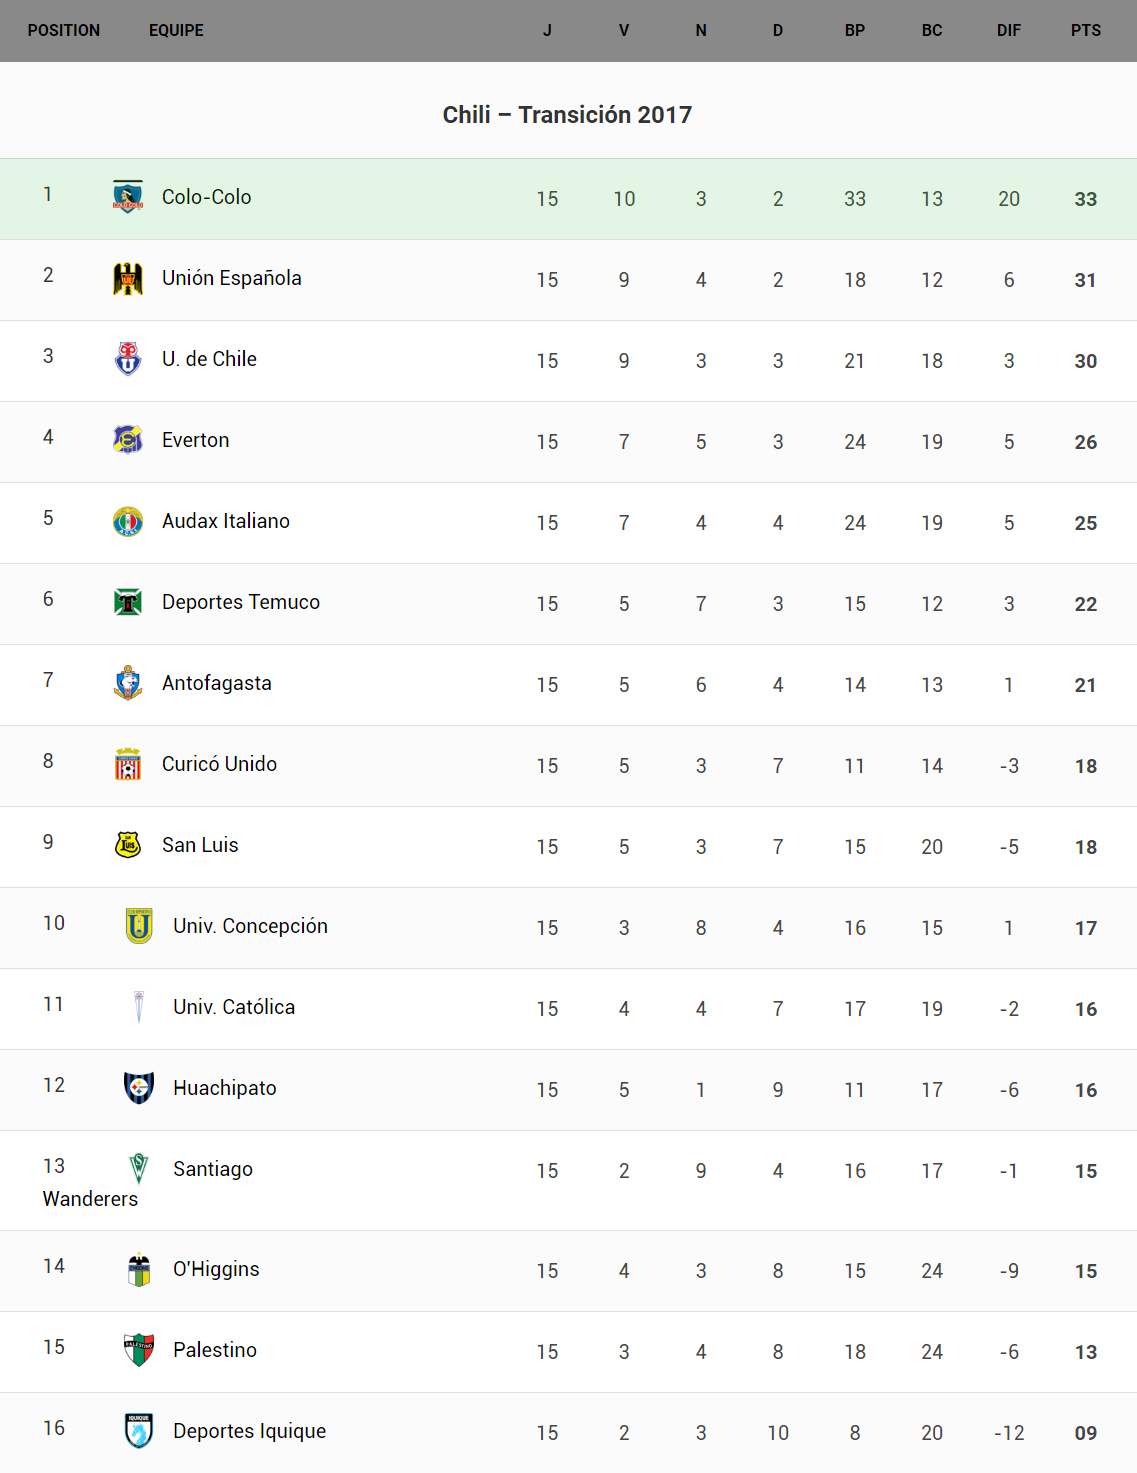Click the Deportes Iquique badge
The image size is (1137, 1473).
139,1431
